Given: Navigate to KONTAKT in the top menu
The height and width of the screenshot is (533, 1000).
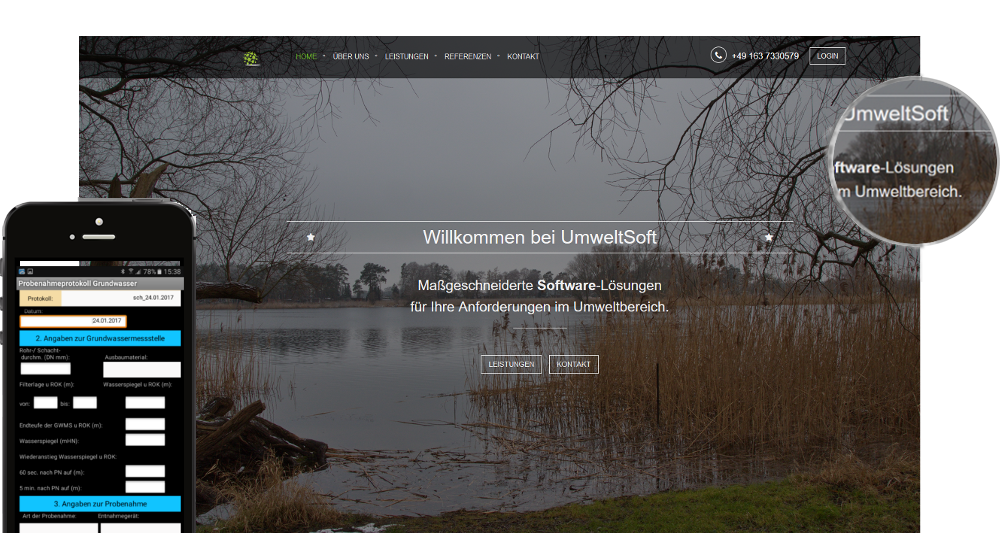Looking at the screenshot, I should tap(523, 57).
